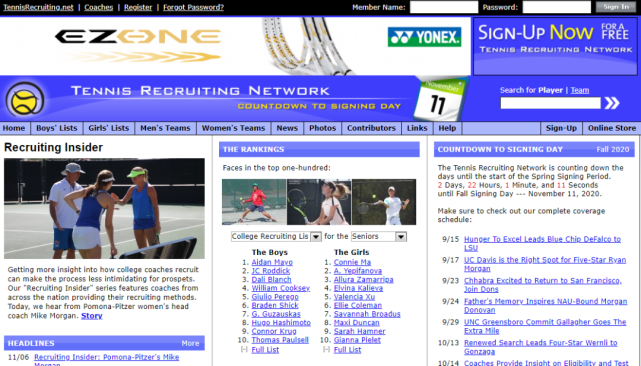Screen dimensions: 641x366
Task: Open Savannah Broadus player link
Action: [x=367, y=314]
